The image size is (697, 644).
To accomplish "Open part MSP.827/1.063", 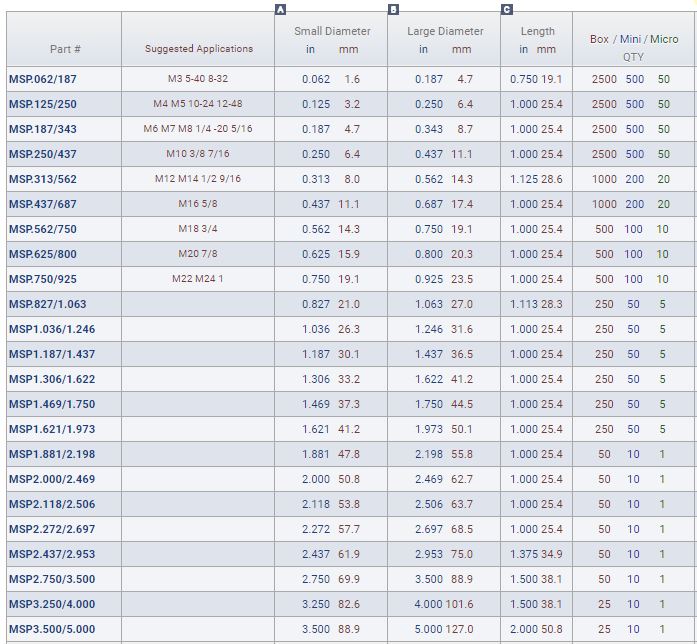I will click(x=47, y=304).
